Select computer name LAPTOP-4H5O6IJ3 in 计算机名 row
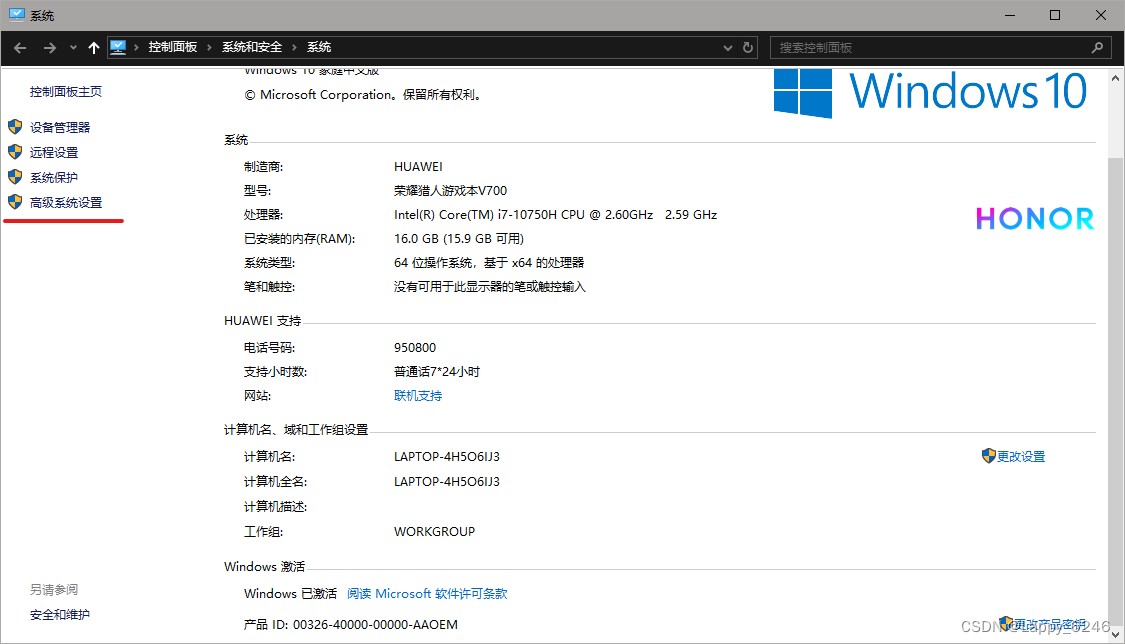Screen dimensions: 1125x644 tap(447, 457)
